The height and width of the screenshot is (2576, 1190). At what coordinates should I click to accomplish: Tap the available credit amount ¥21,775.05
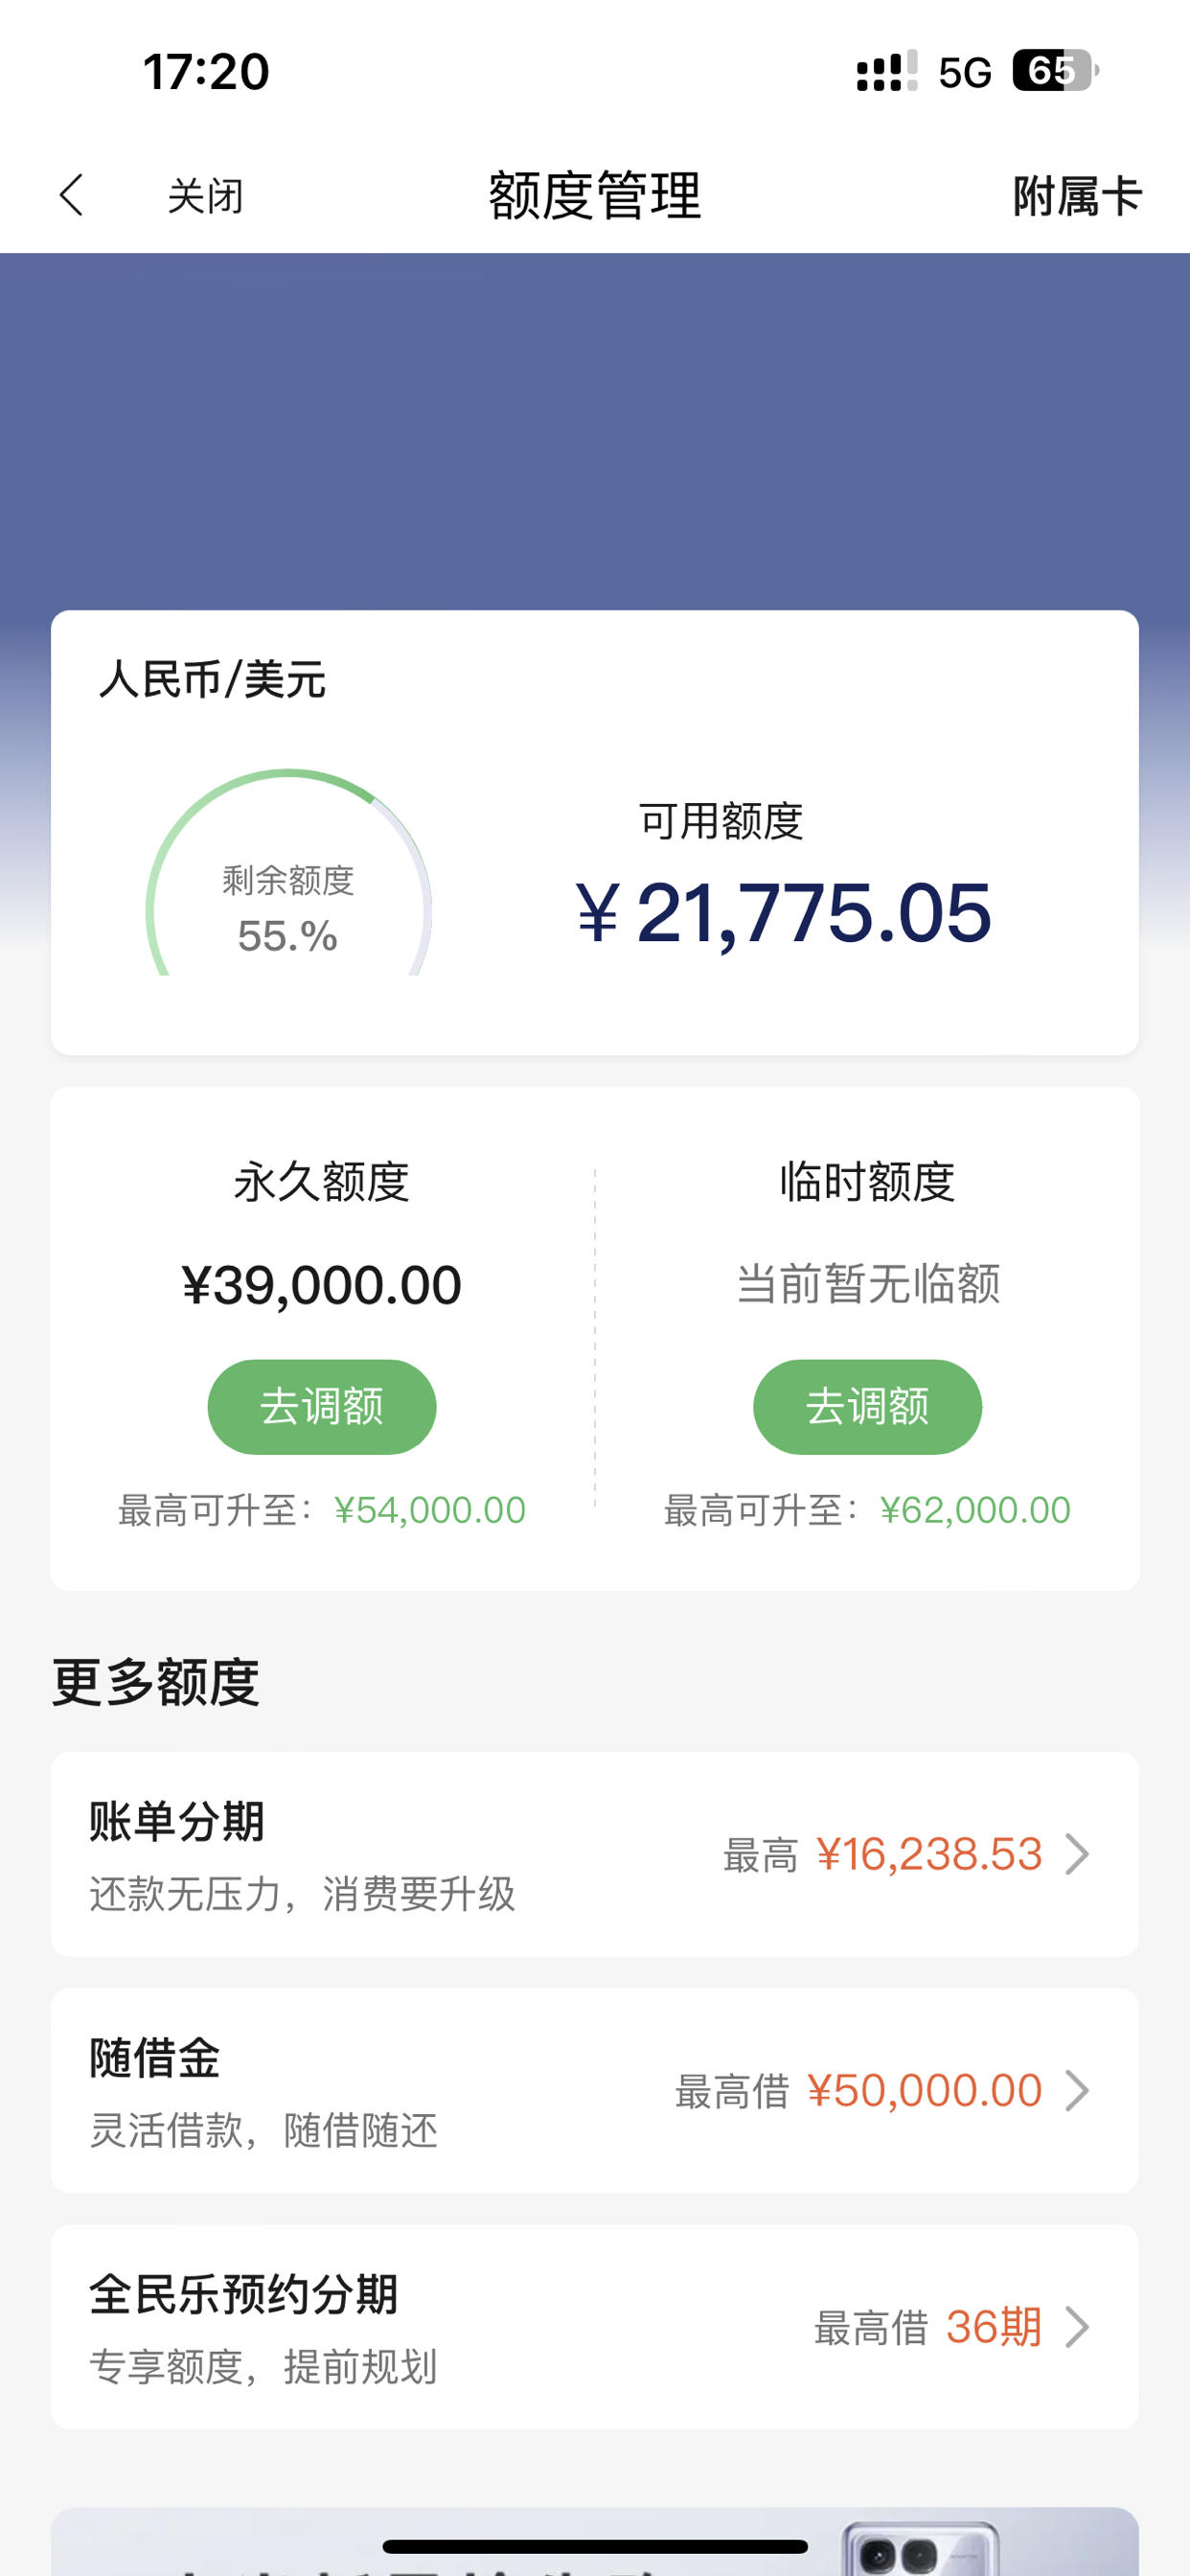[x=783, y=913]
